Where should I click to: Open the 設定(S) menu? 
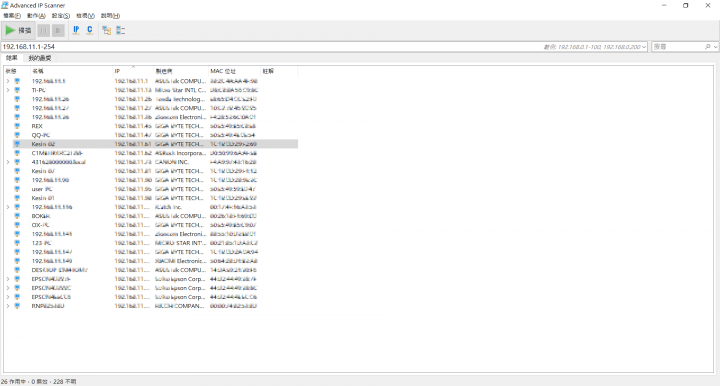point(61,16)
